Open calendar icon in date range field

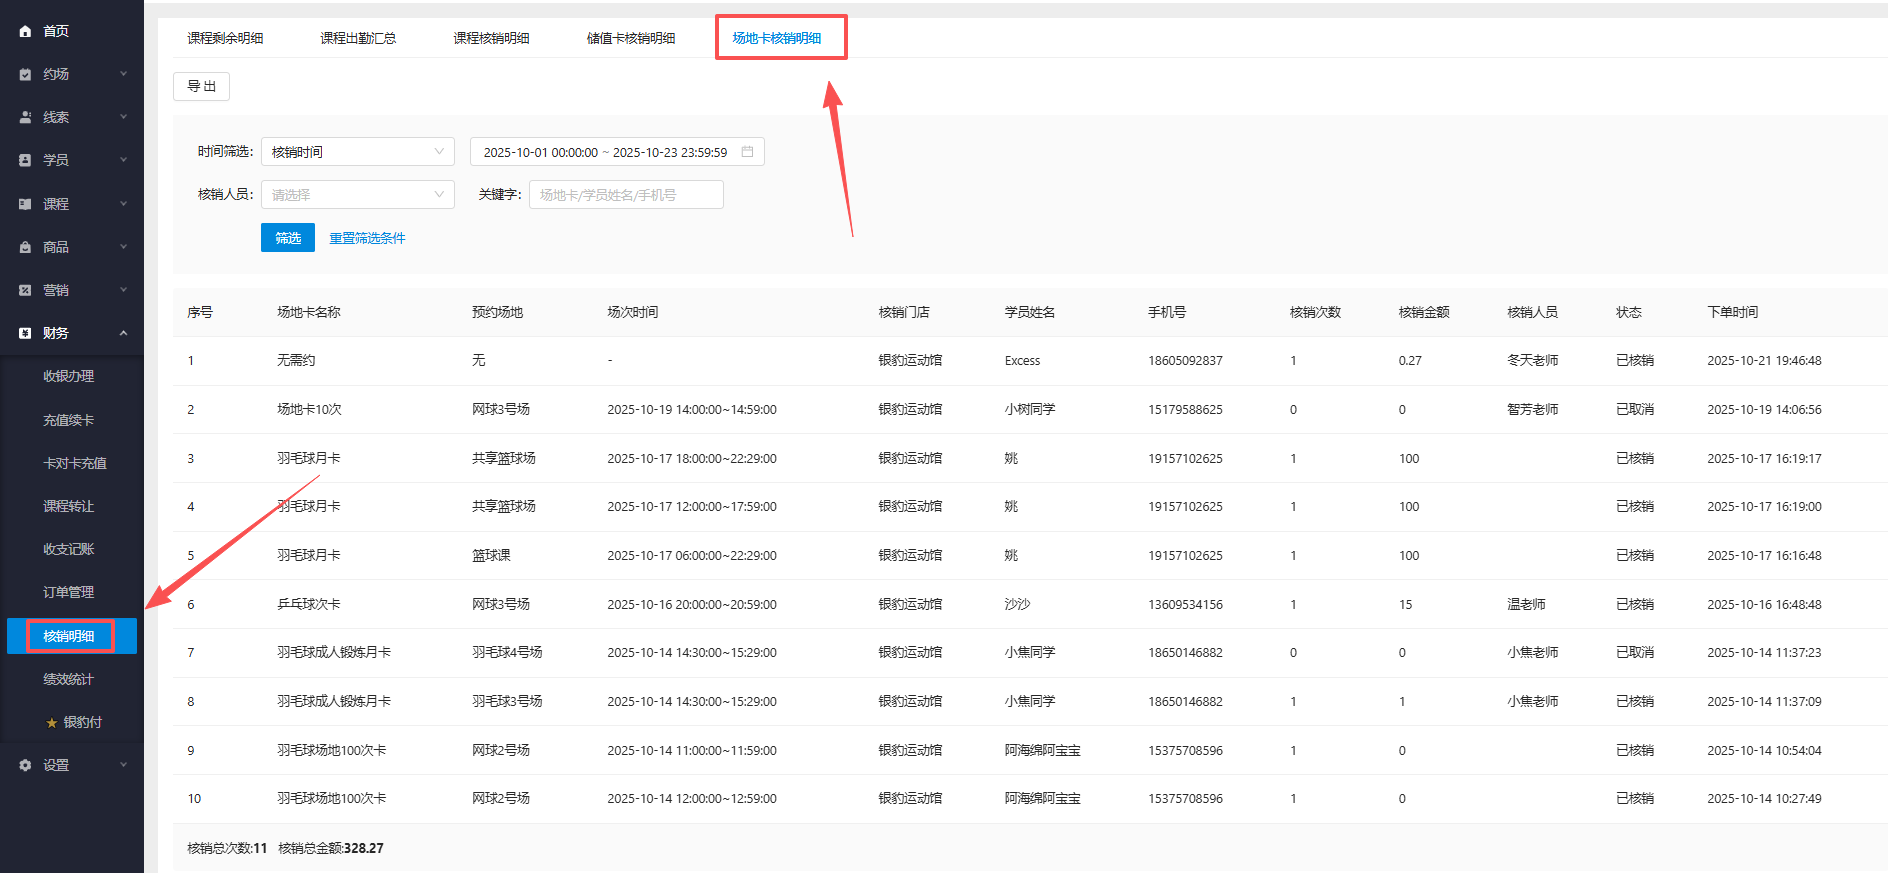pyautogui.click(x=747, y=152)
